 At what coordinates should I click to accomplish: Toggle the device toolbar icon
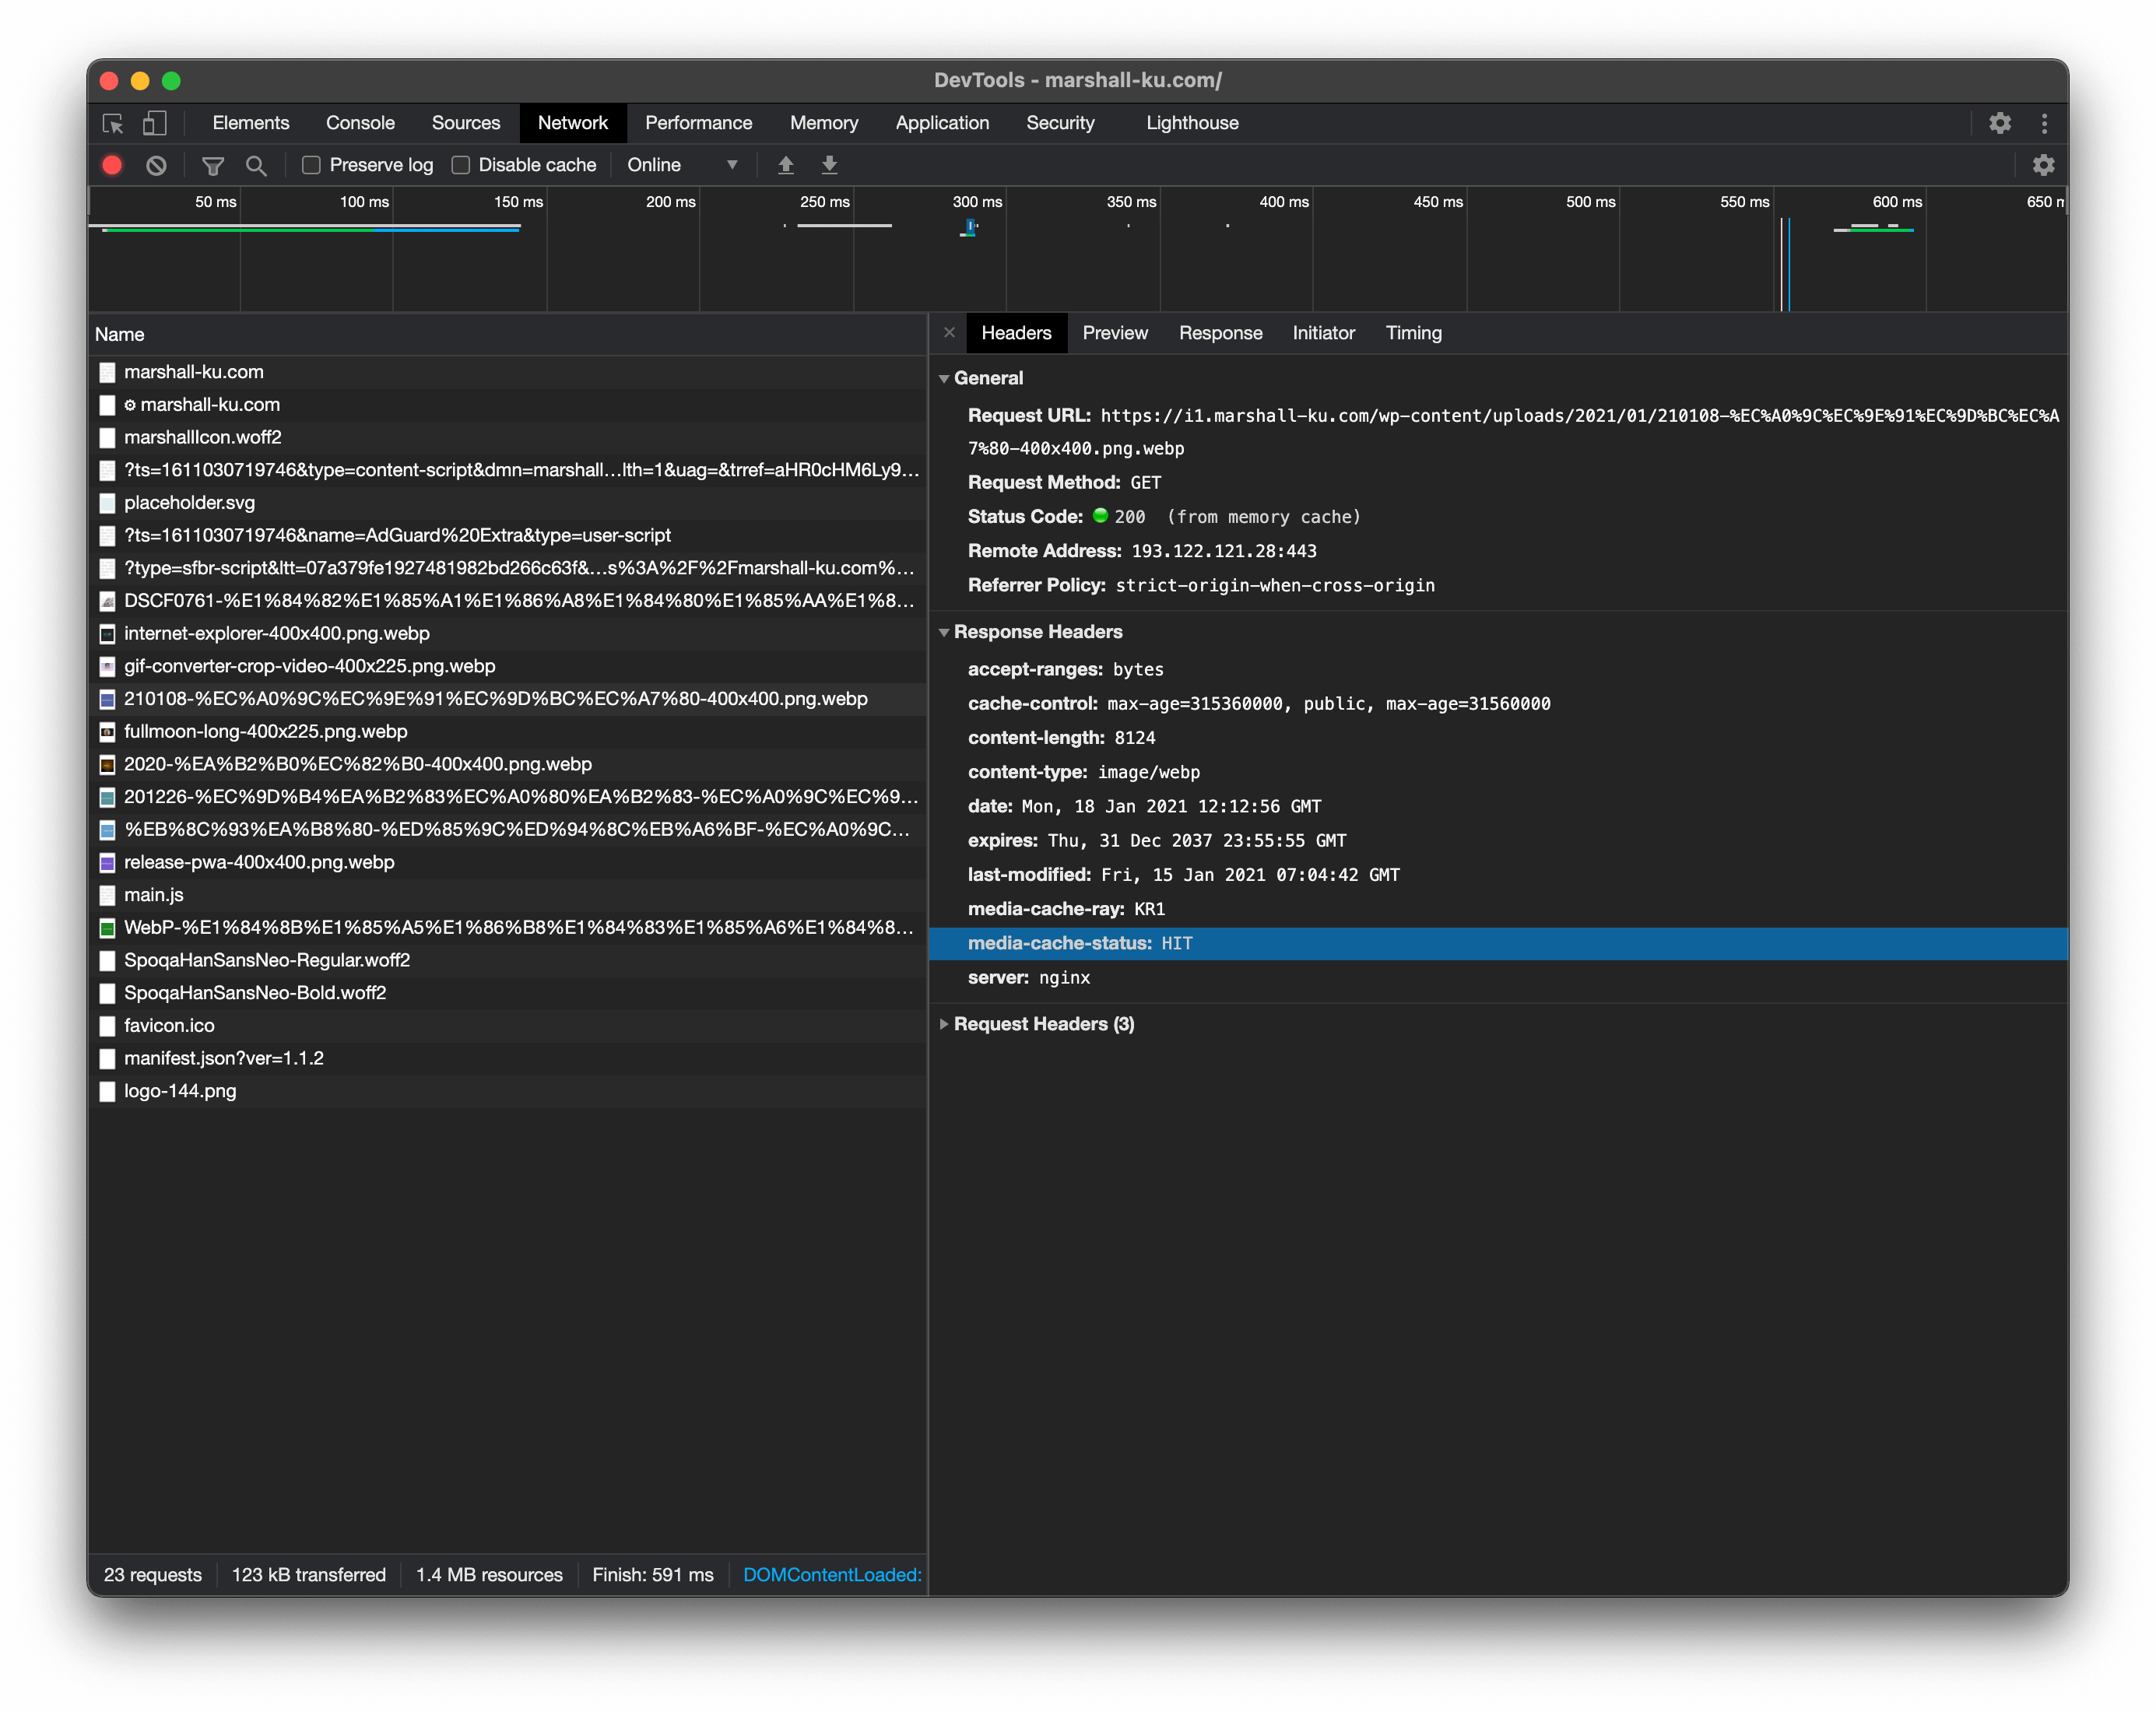click(x=154, y=123)
